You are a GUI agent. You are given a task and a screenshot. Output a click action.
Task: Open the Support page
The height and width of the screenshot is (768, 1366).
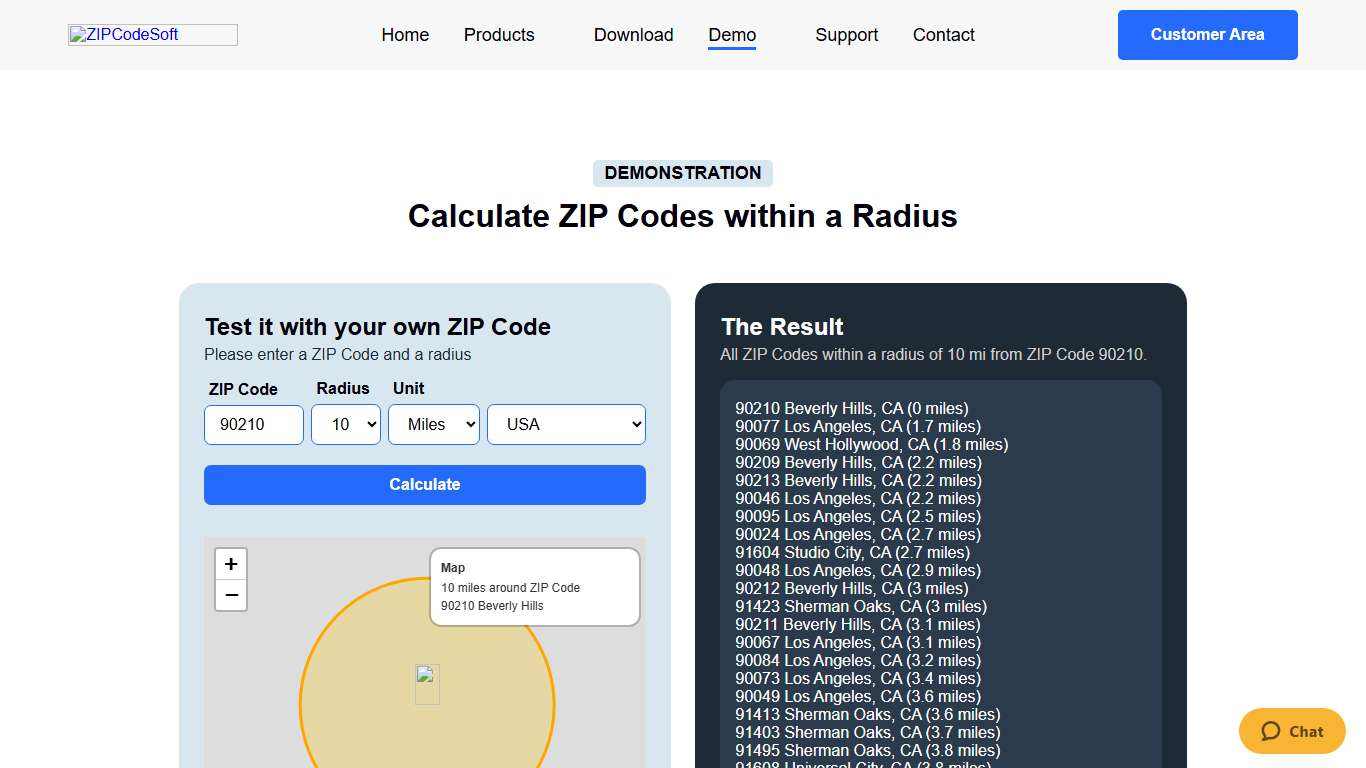click(846, 34)
